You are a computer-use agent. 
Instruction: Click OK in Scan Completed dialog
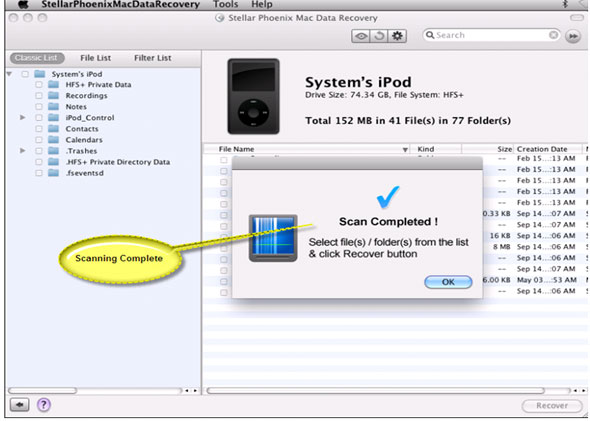(x=448, y=282)
